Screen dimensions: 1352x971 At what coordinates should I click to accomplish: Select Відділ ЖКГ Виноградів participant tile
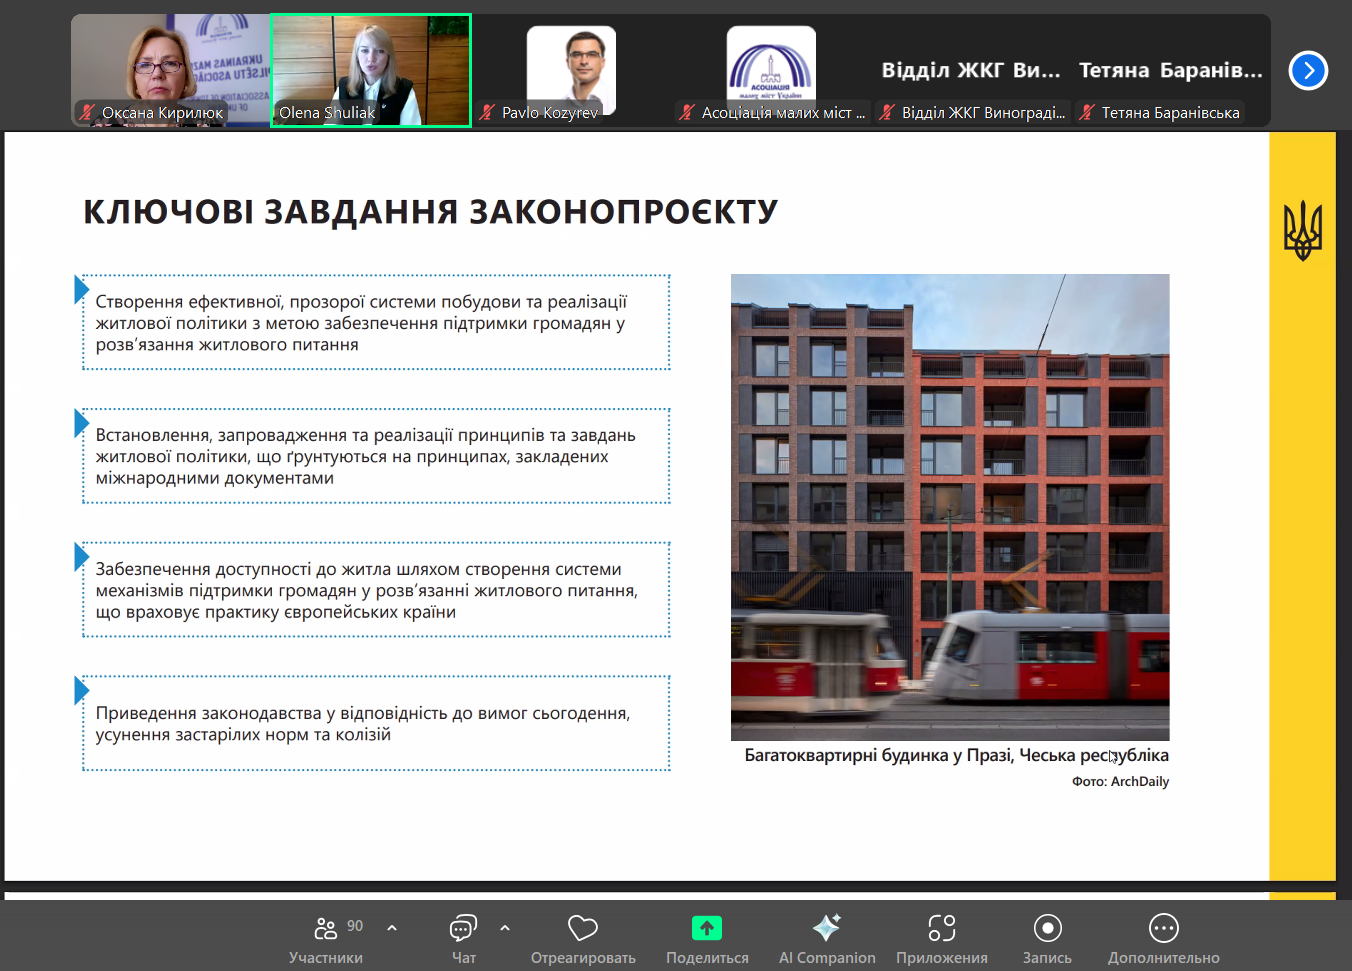tap(971, 70)
